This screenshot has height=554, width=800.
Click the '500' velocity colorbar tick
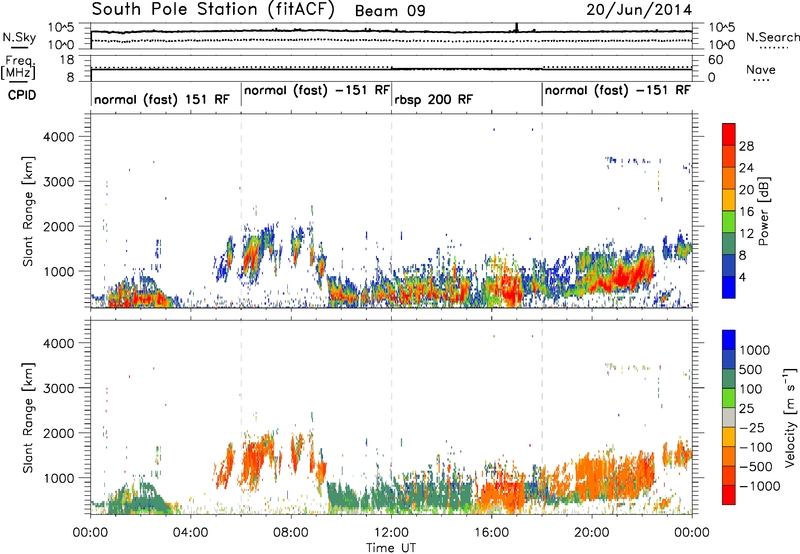[751, 369]
